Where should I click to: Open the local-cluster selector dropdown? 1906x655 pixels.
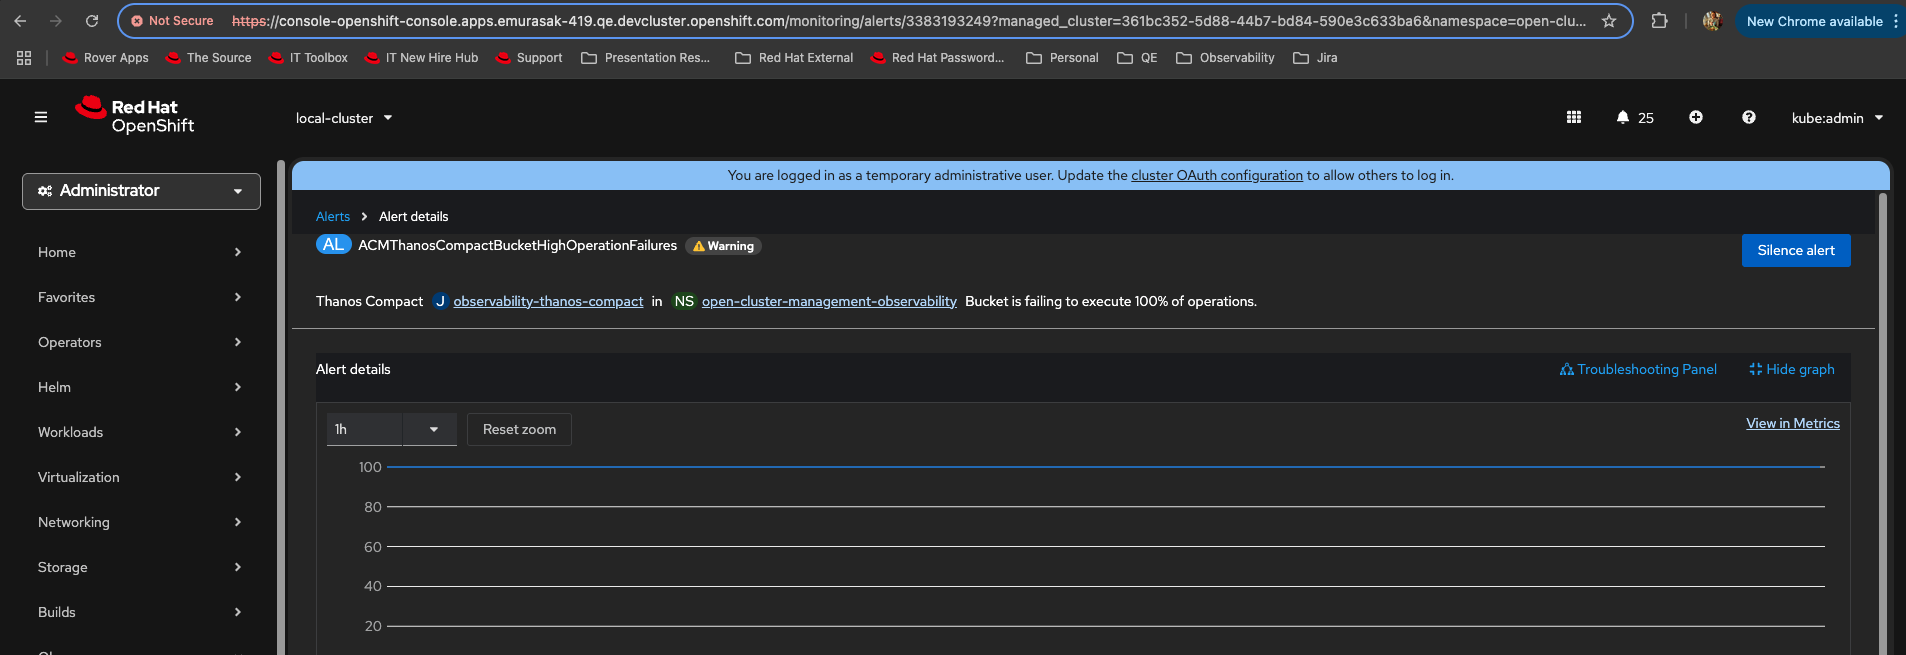point(344,118)
